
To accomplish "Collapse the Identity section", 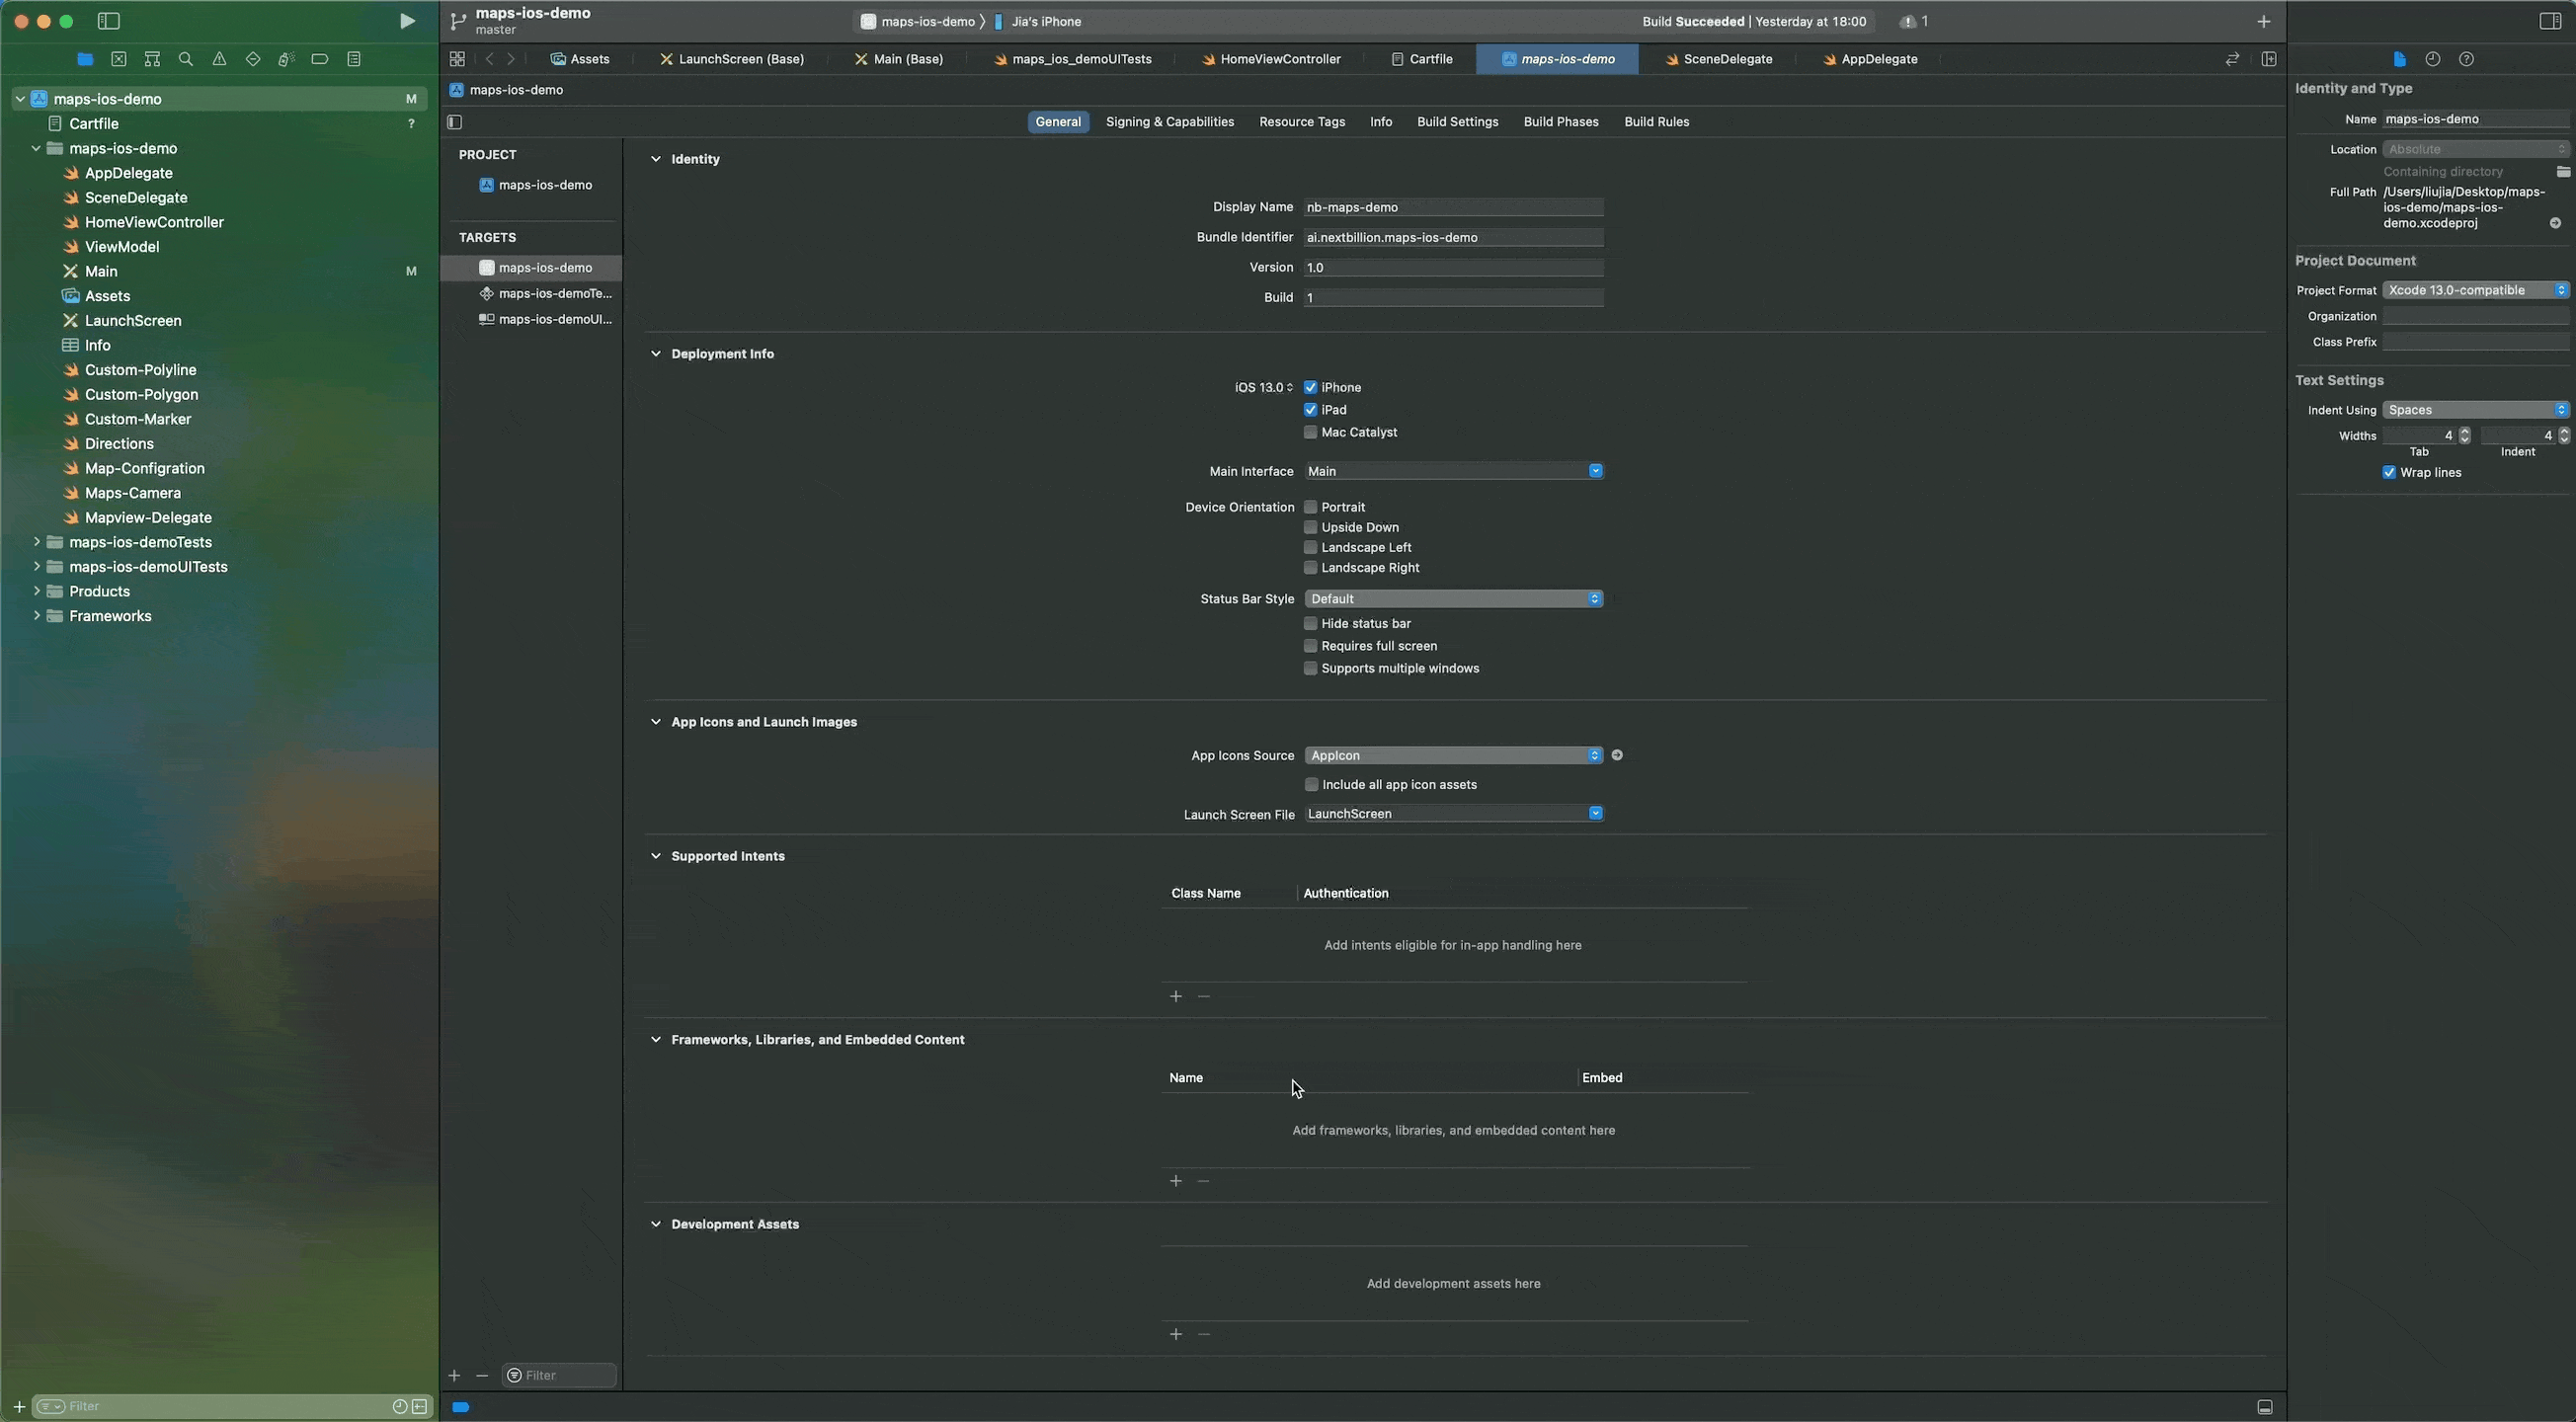I will point(656,159).
